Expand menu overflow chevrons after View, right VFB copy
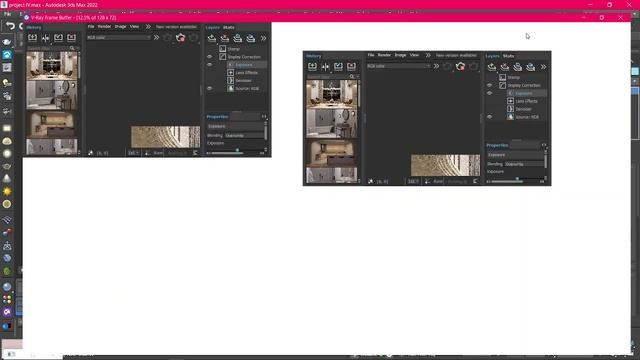 tap(428, 55)
